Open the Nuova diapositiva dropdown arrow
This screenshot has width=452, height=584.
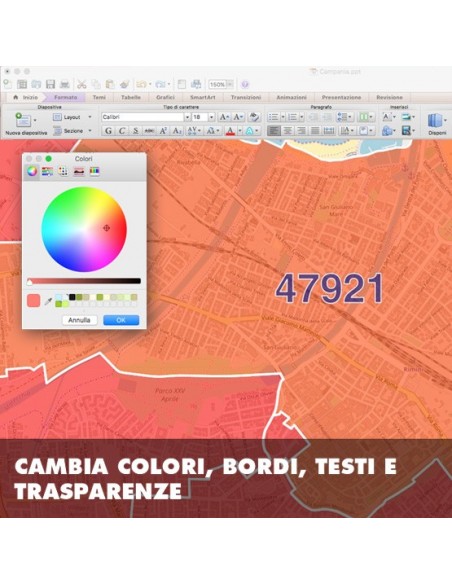(35, 120)
